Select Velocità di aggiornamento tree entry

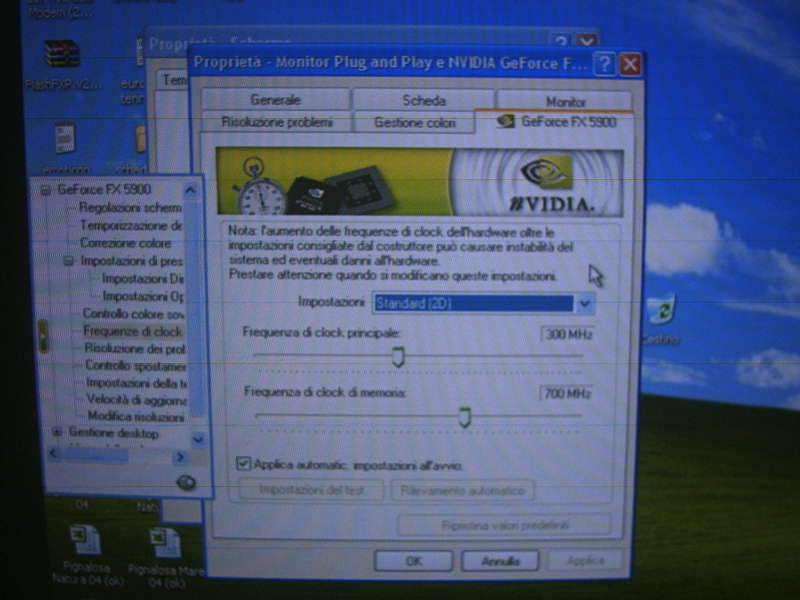136,400
